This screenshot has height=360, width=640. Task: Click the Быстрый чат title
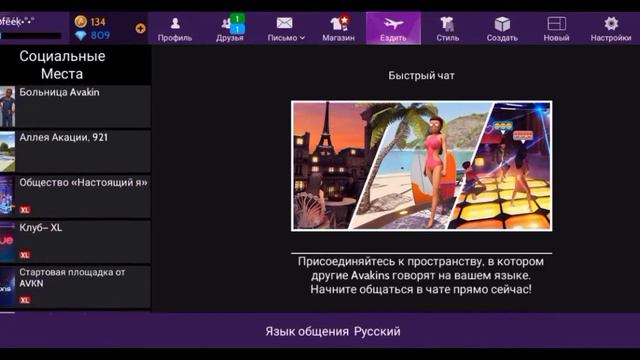pyautogui.click(x=421, y=76)
